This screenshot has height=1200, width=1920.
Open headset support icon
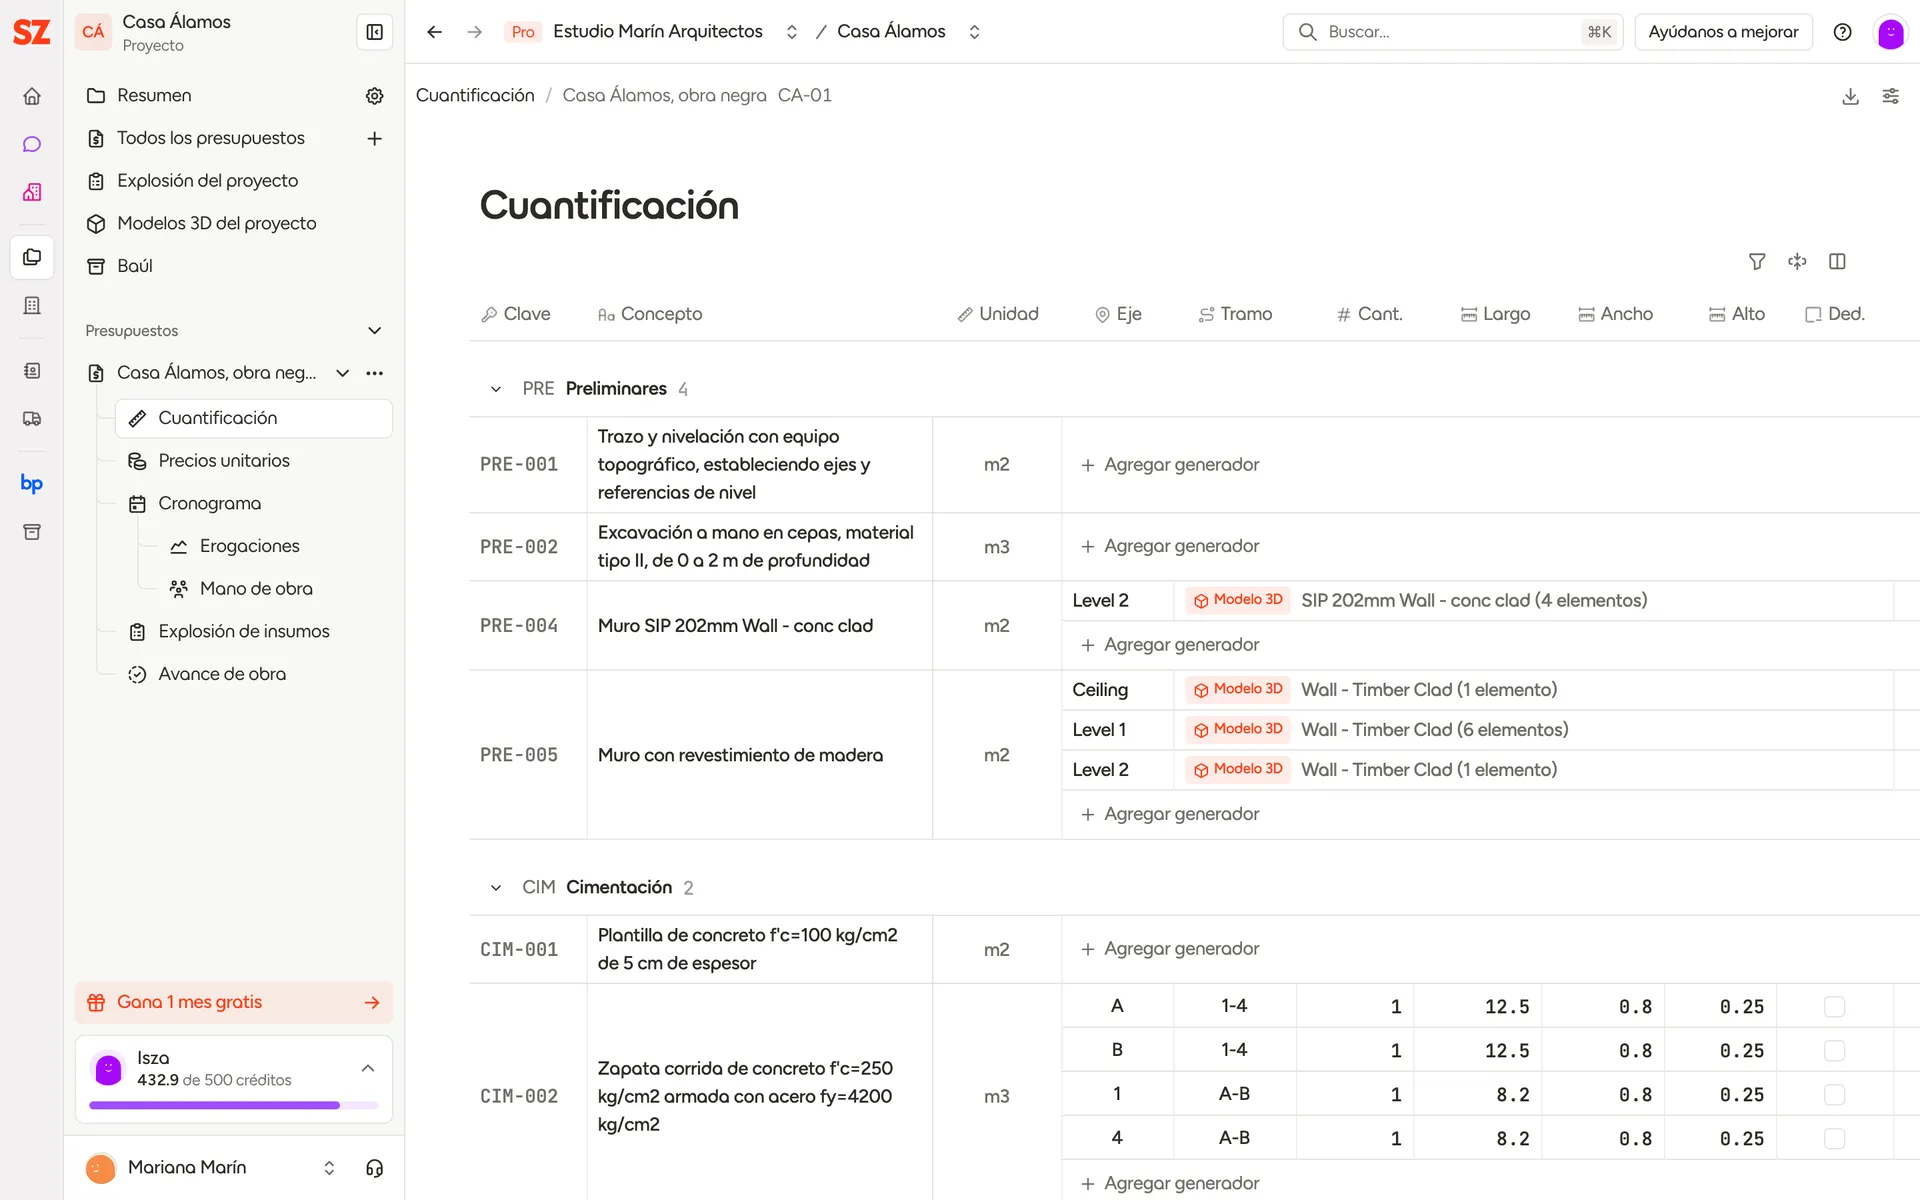coord(374,1168)
